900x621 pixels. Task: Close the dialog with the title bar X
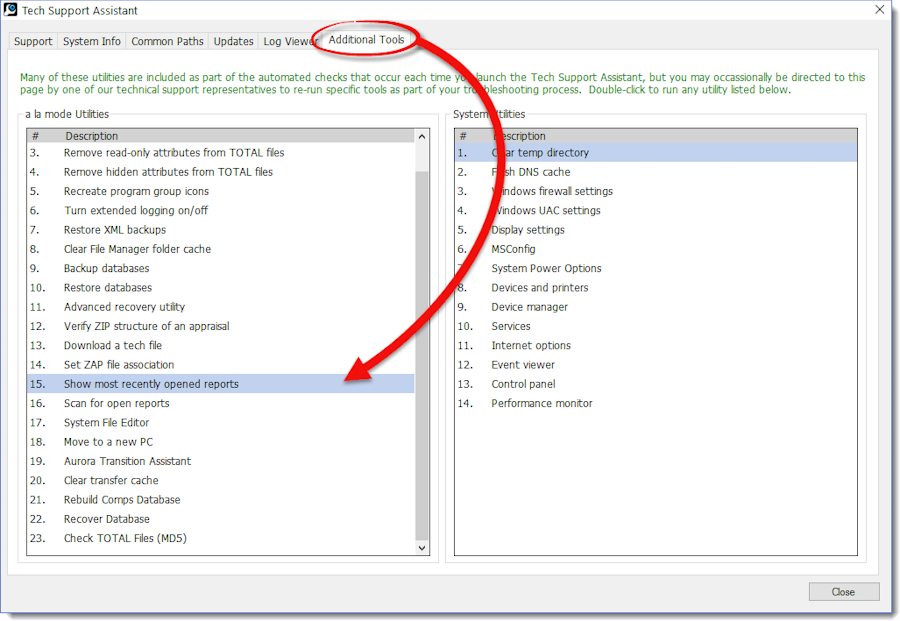879,10
